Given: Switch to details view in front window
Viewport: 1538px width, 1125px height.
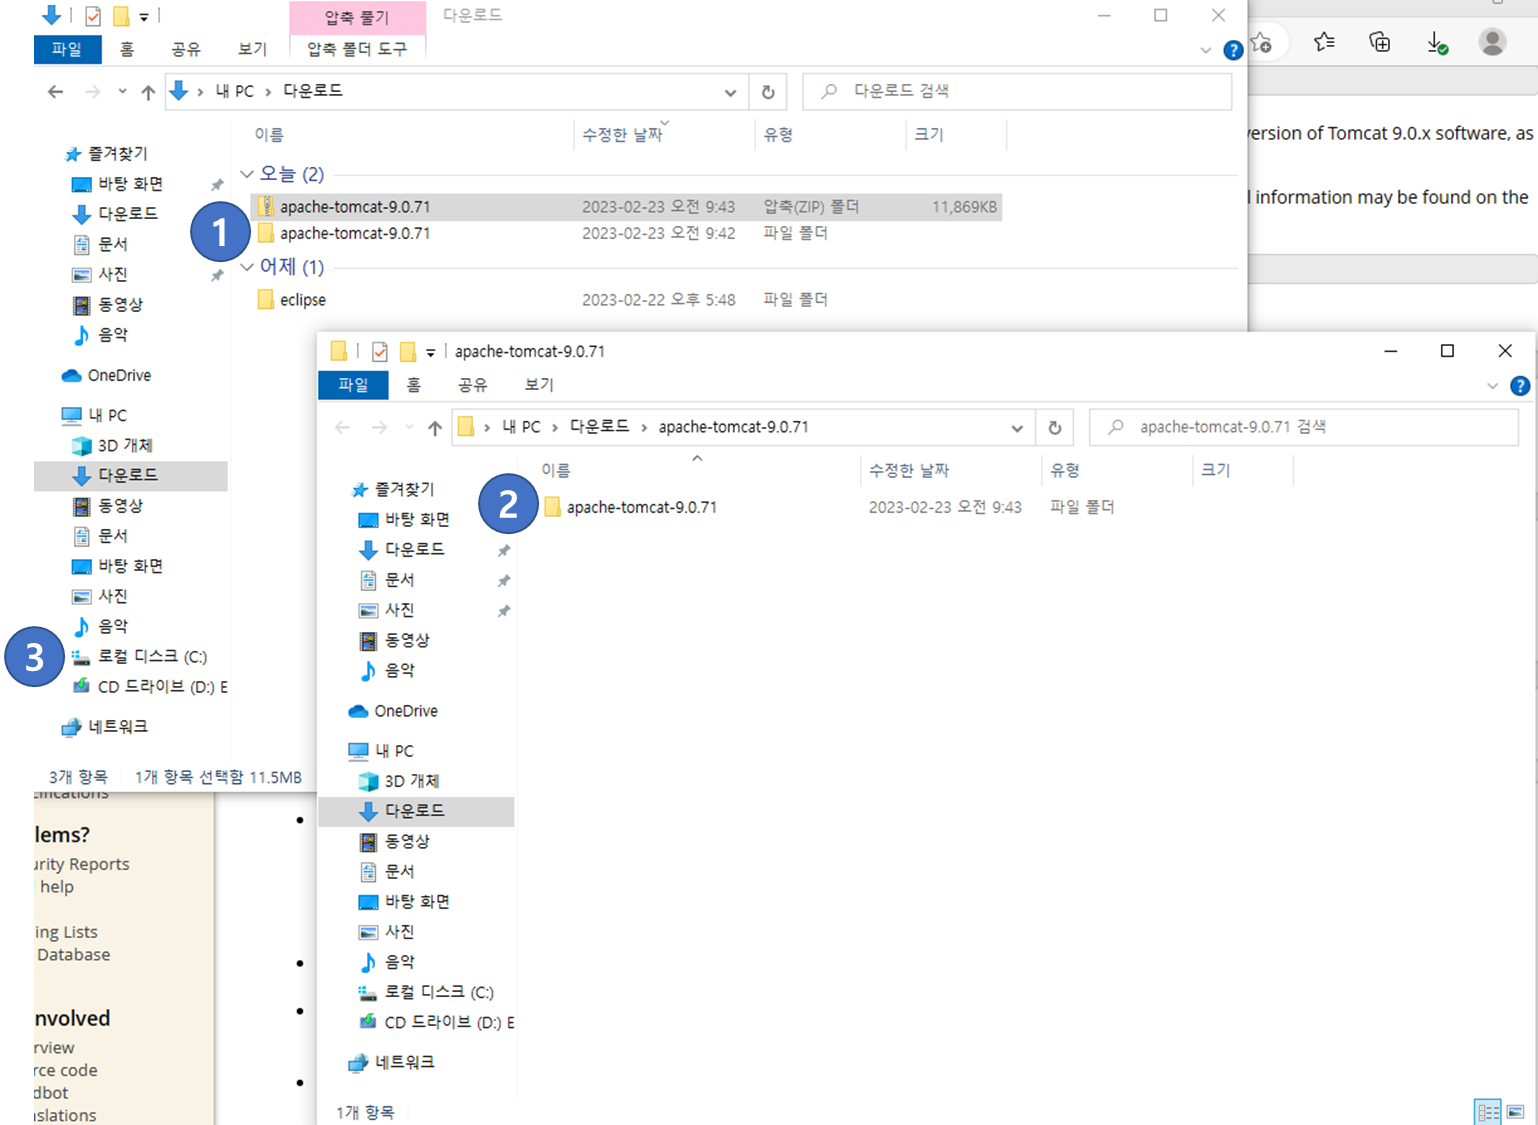Looking at the screenshot, I should (x=1488, y=1112).
